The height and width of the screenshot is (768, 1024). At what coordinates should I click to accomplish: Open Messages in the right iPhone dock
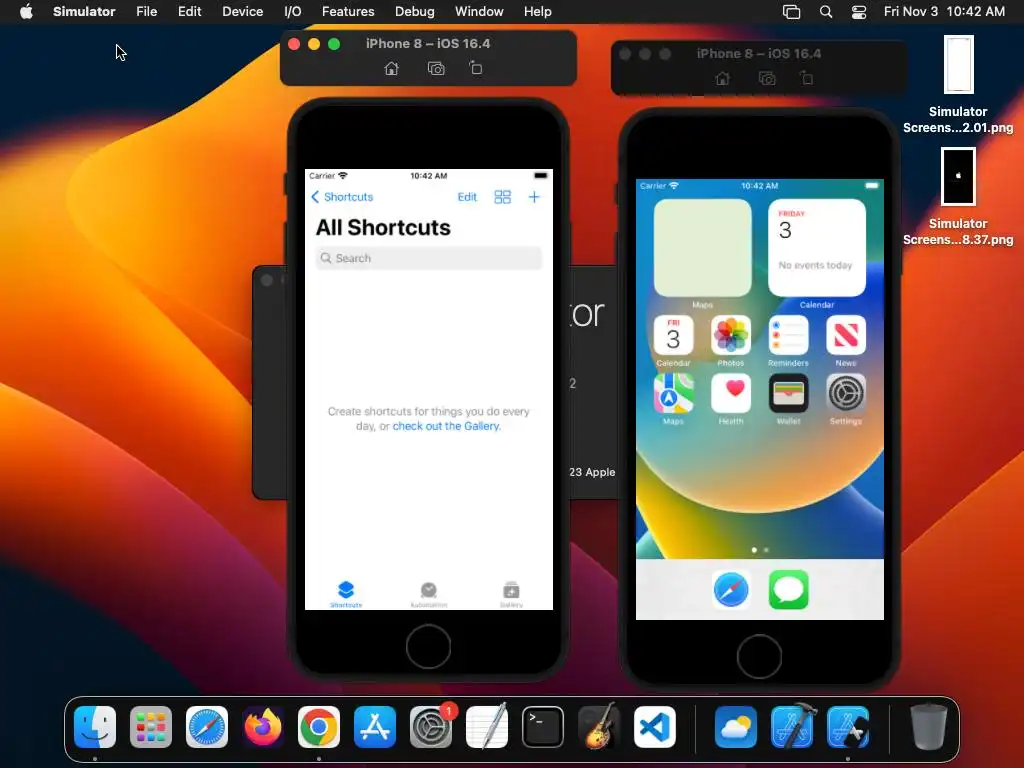[x=788, y=590]
